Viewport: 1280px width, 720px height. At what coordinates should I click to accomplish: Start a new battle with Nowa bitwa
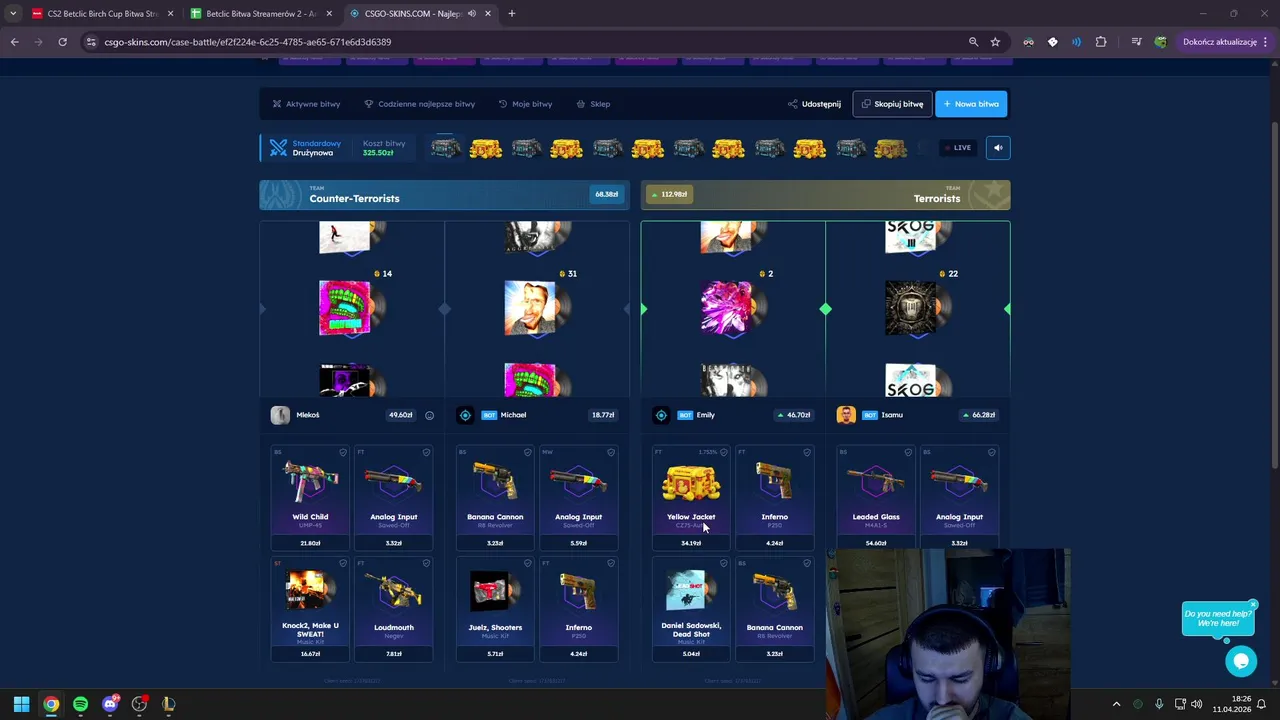(x=971, y=104)
